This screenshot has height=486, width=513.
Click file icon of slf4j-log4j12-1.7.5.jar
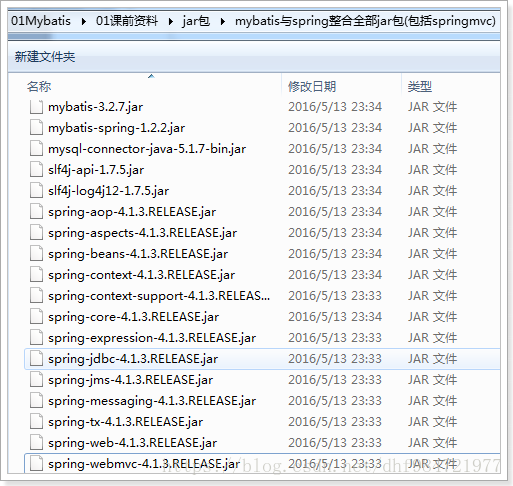[36, 191]
